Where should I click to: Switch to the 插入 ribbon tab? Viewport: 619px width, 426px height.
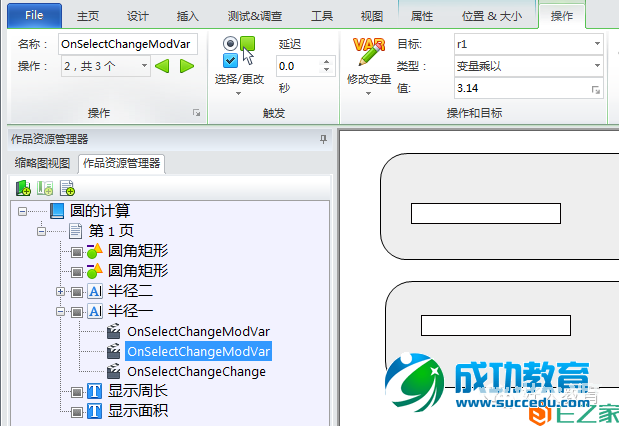click(188, 16)
